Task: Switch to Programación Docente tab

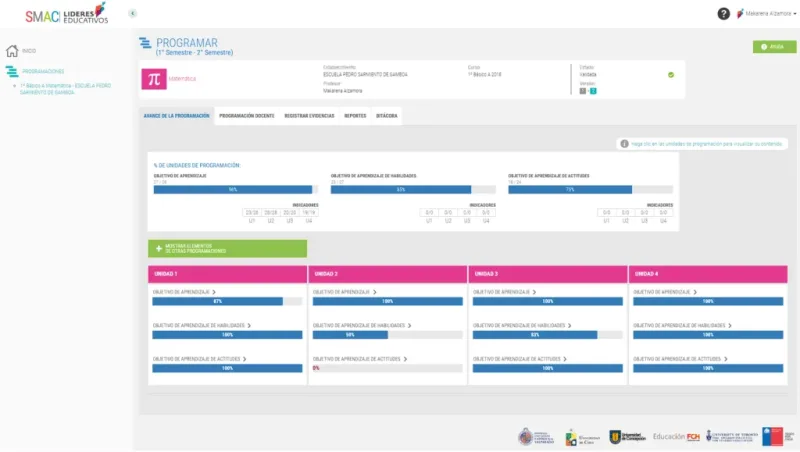Action: (x=247, y=116)
